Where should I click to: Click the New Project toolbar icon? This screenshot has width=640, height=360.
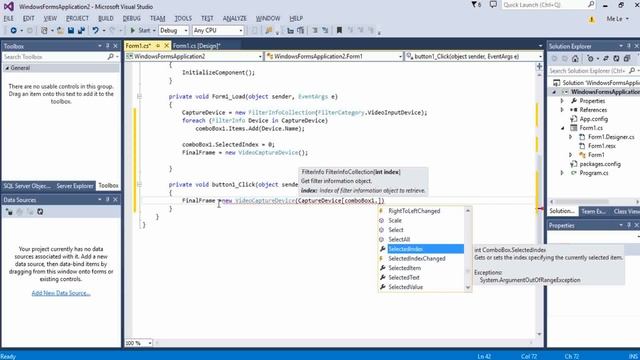pos(44,31)
